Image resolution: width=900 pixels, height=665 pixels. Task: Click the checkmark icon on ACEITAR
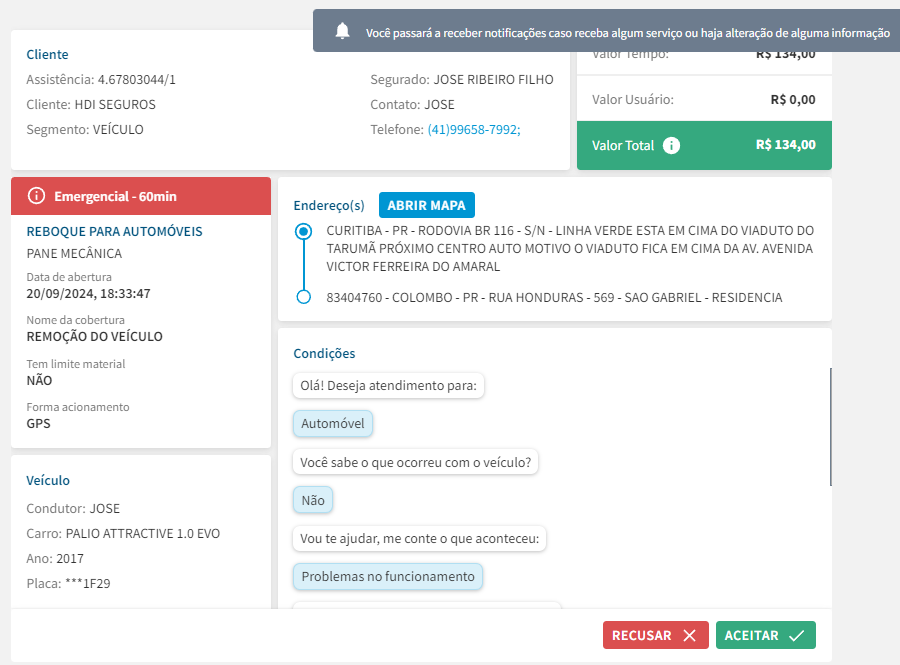tap(796, 635)
